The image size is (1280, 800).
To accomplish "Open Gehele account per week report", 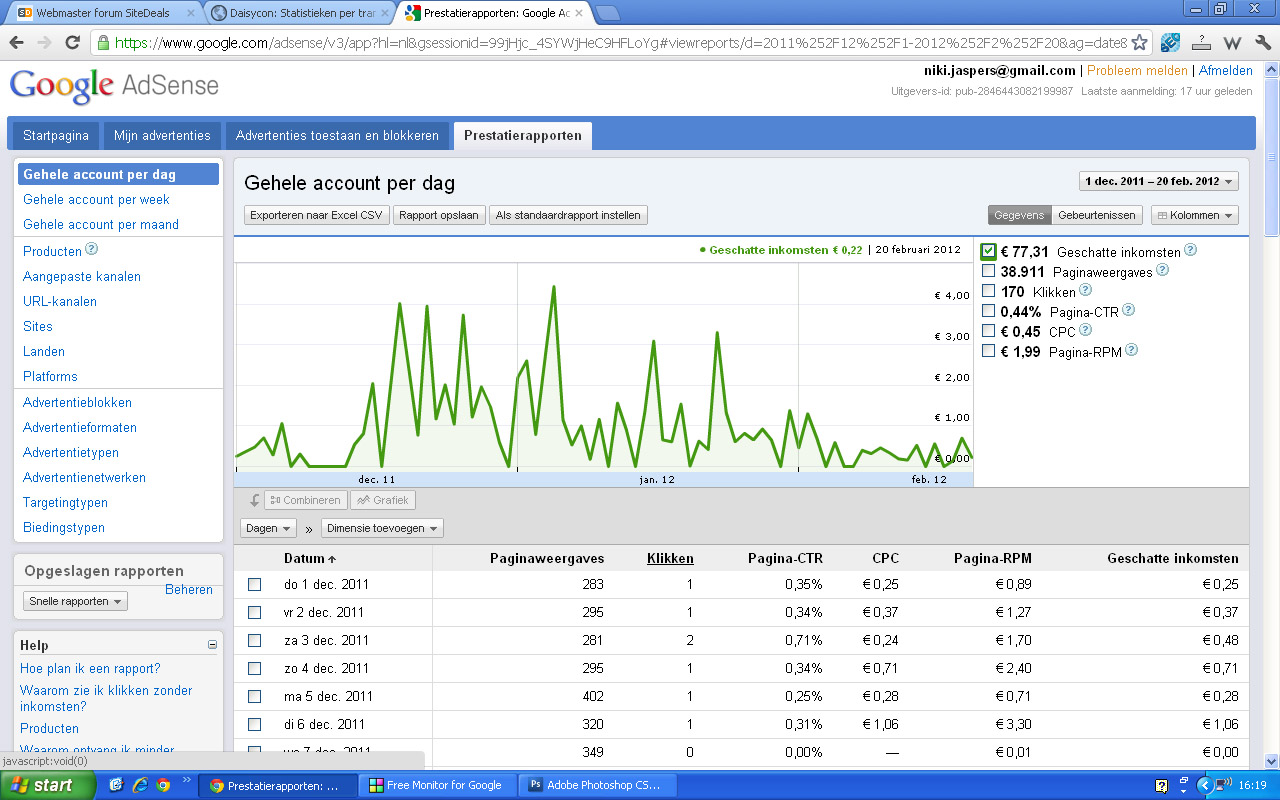I will (x=96, y=199).
